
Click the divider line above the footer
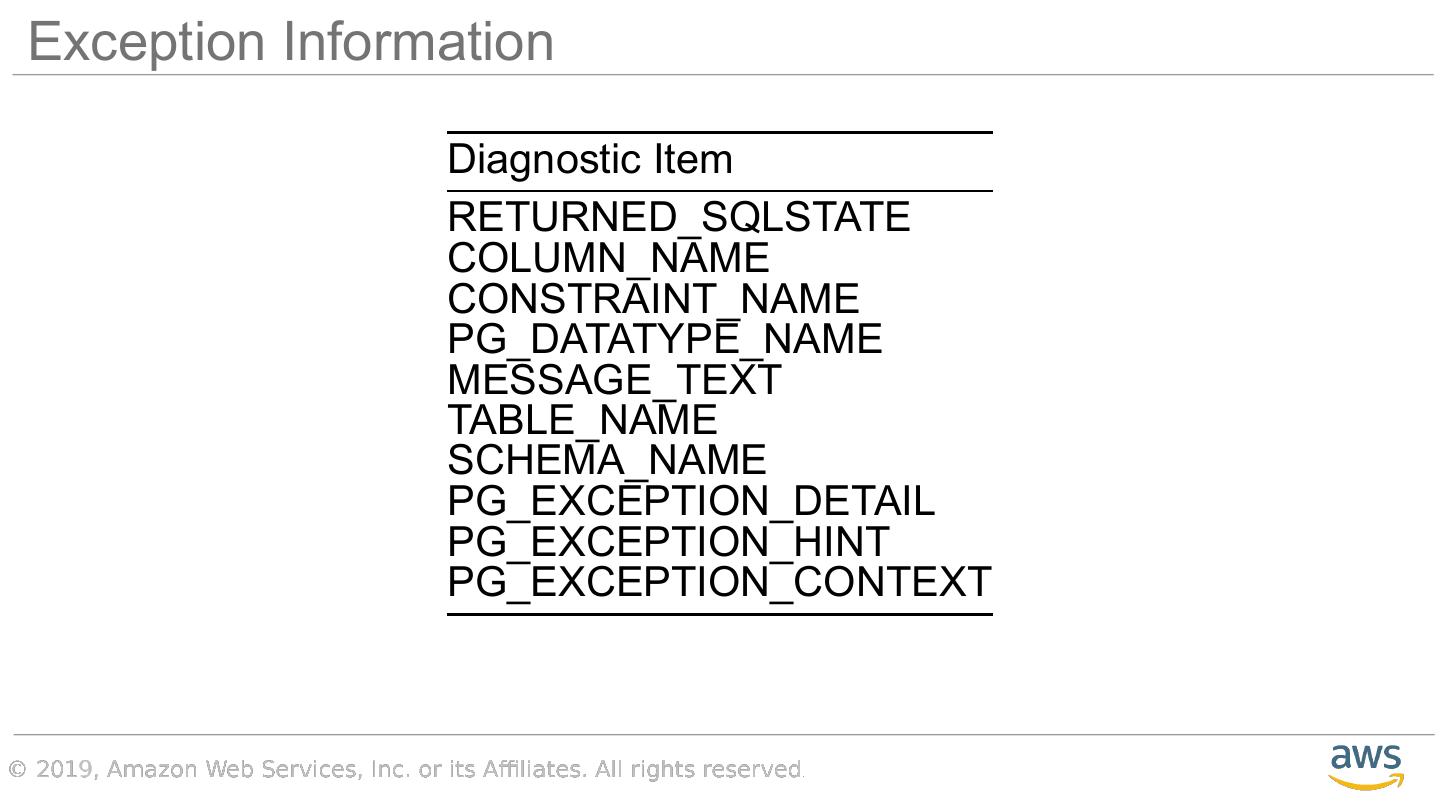[x=722, y=735]
